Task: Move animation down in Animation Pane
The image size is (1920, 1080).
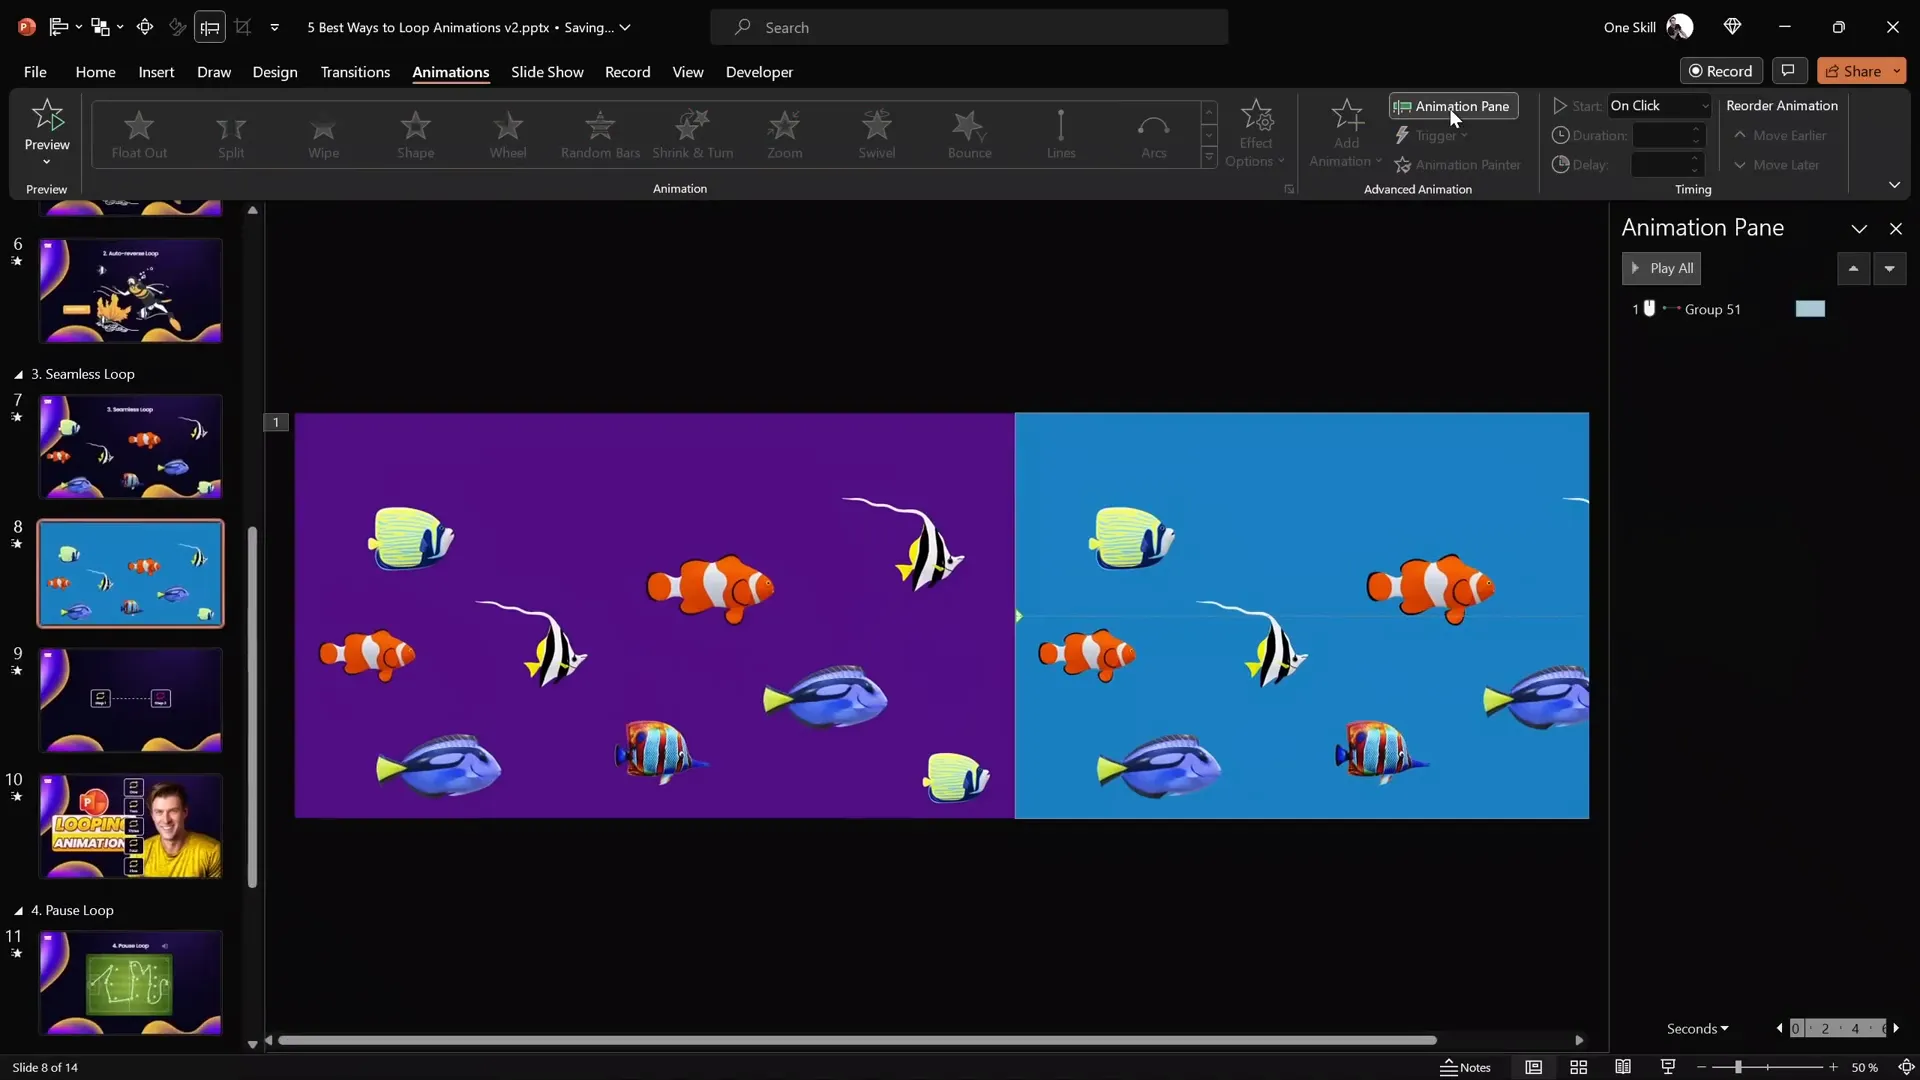Action: tap(1889, 268)
